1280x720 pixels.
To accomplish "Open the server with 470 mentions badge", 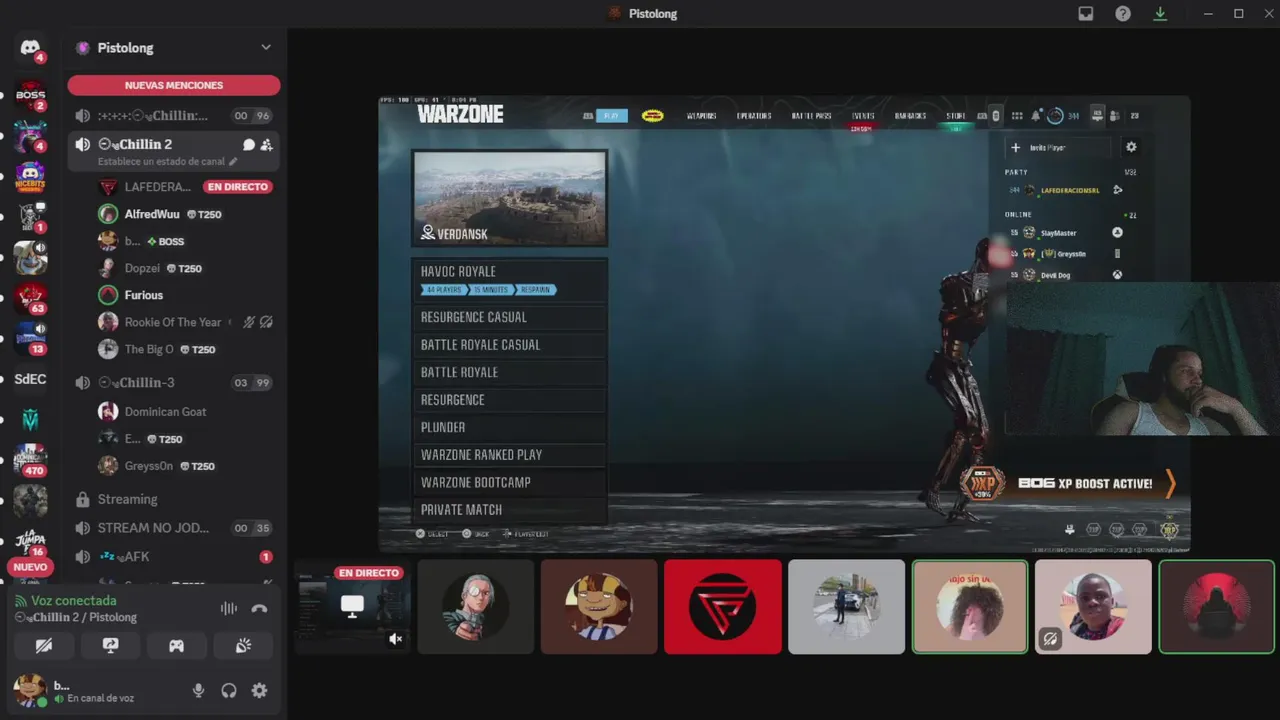I will click(x=30, y=460).
